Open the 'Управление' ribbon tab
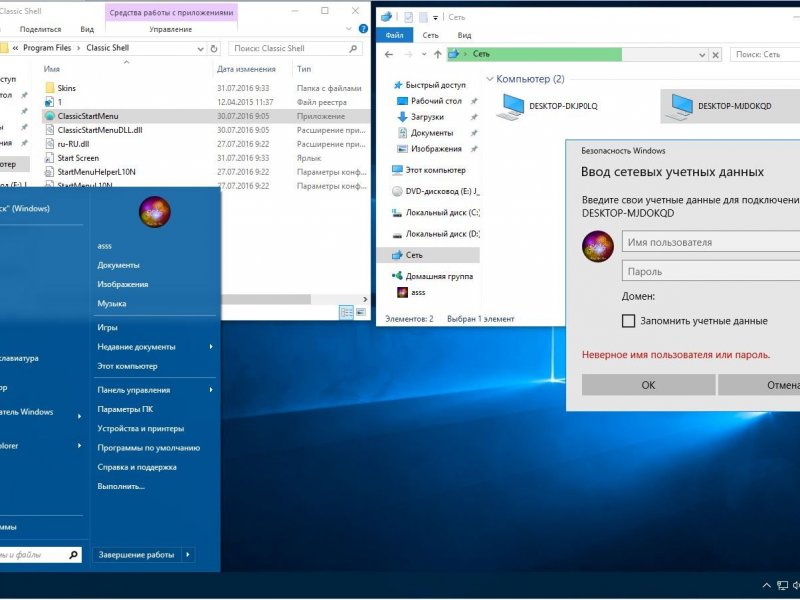This screenshot has height=600, width=800. coord(171,29)
